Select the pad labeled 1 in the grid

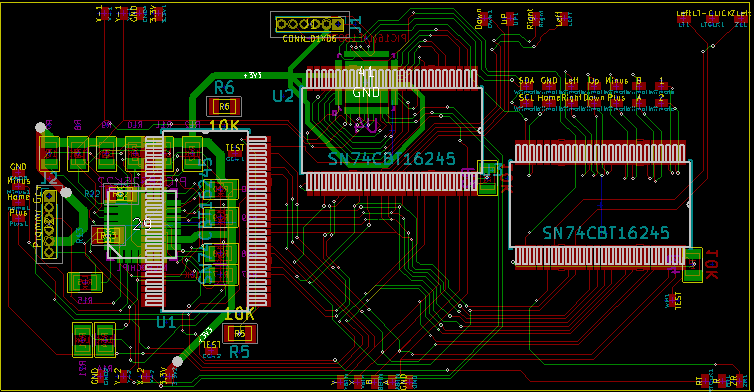click(x=662, y=87)
